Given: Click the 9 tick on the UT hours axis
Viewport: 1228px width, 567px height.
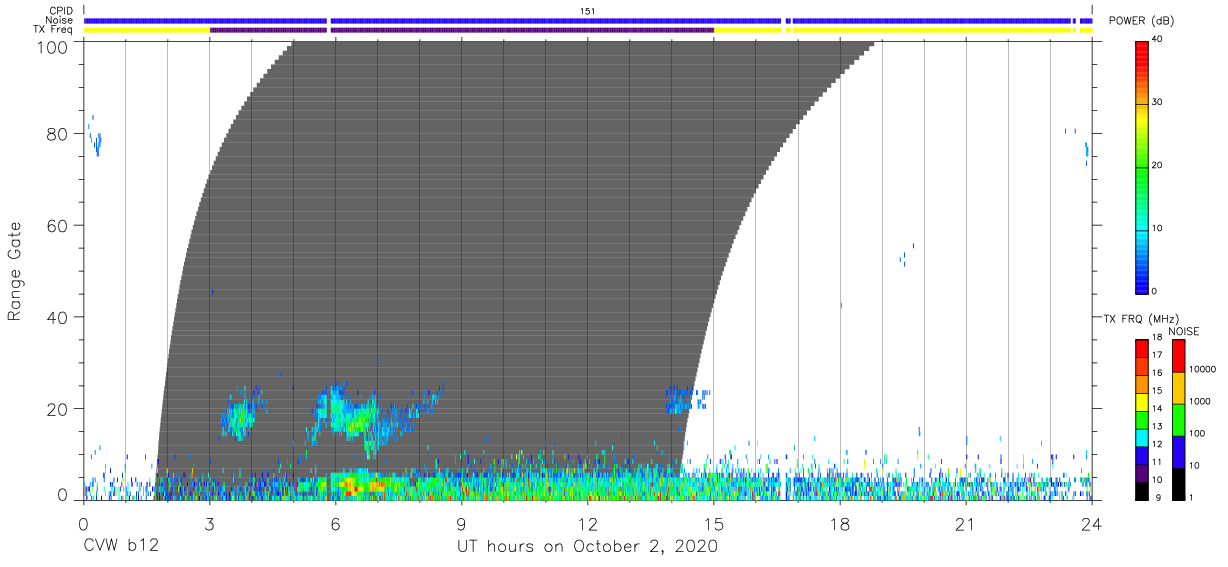Looking at the screenshot, I should [462, 524].
